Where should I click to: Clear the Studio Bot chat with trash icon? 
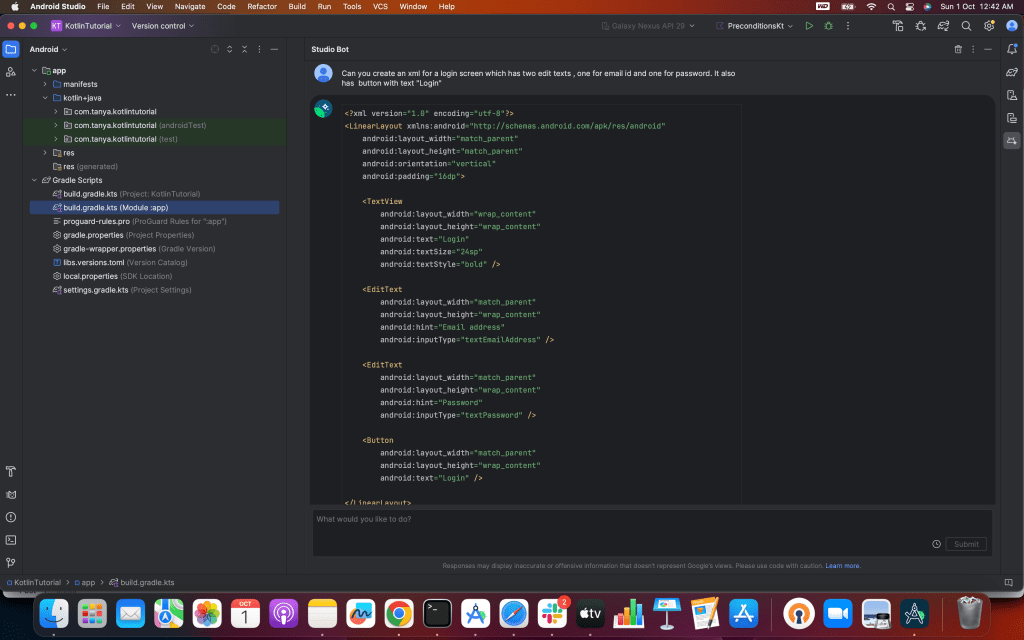(958, 49)
